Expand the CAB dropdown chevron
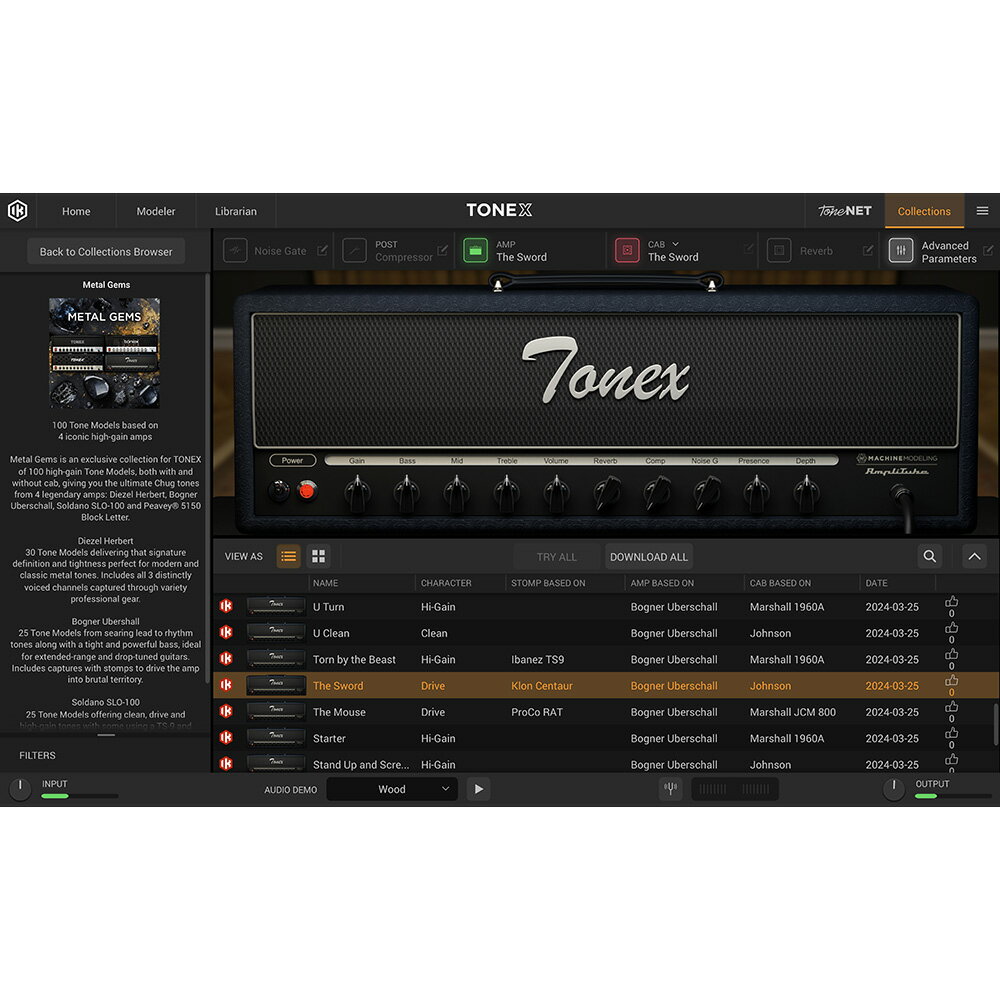 [675, 244]
